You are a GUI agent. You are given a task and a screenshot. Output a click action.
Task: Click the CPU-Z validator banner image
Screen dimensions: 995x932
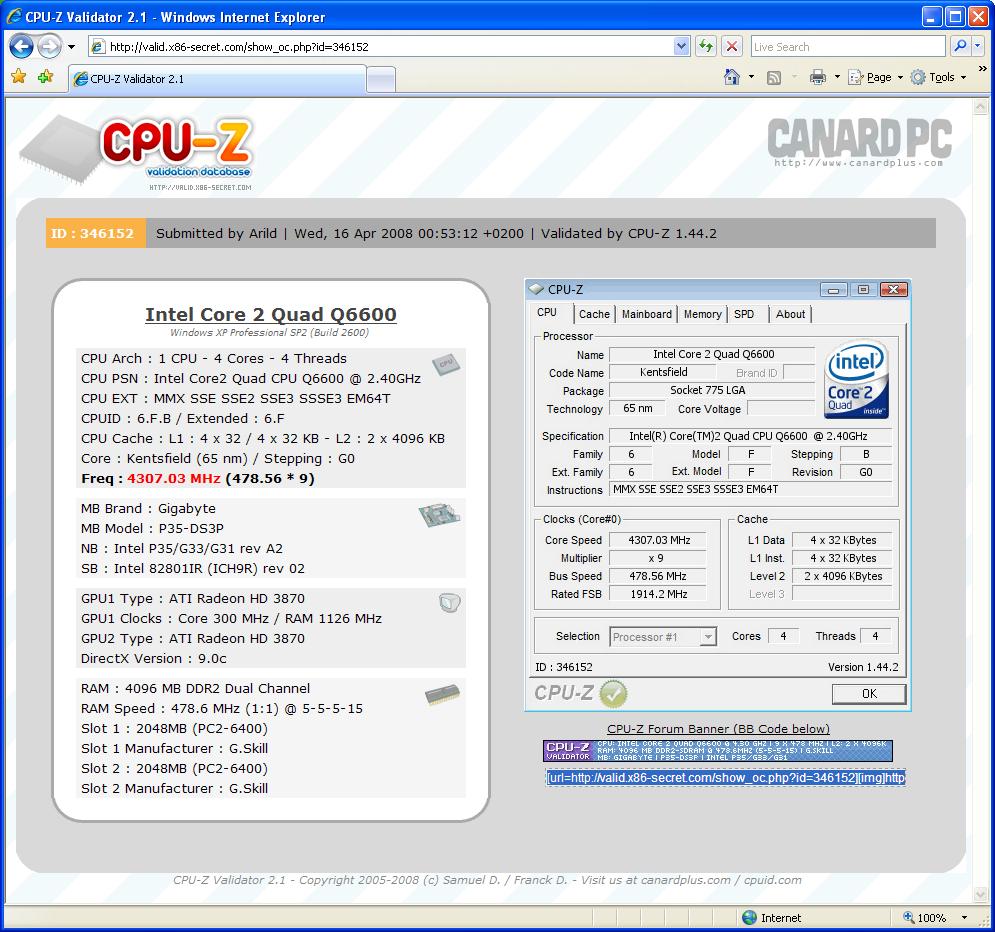pos(718,751)
